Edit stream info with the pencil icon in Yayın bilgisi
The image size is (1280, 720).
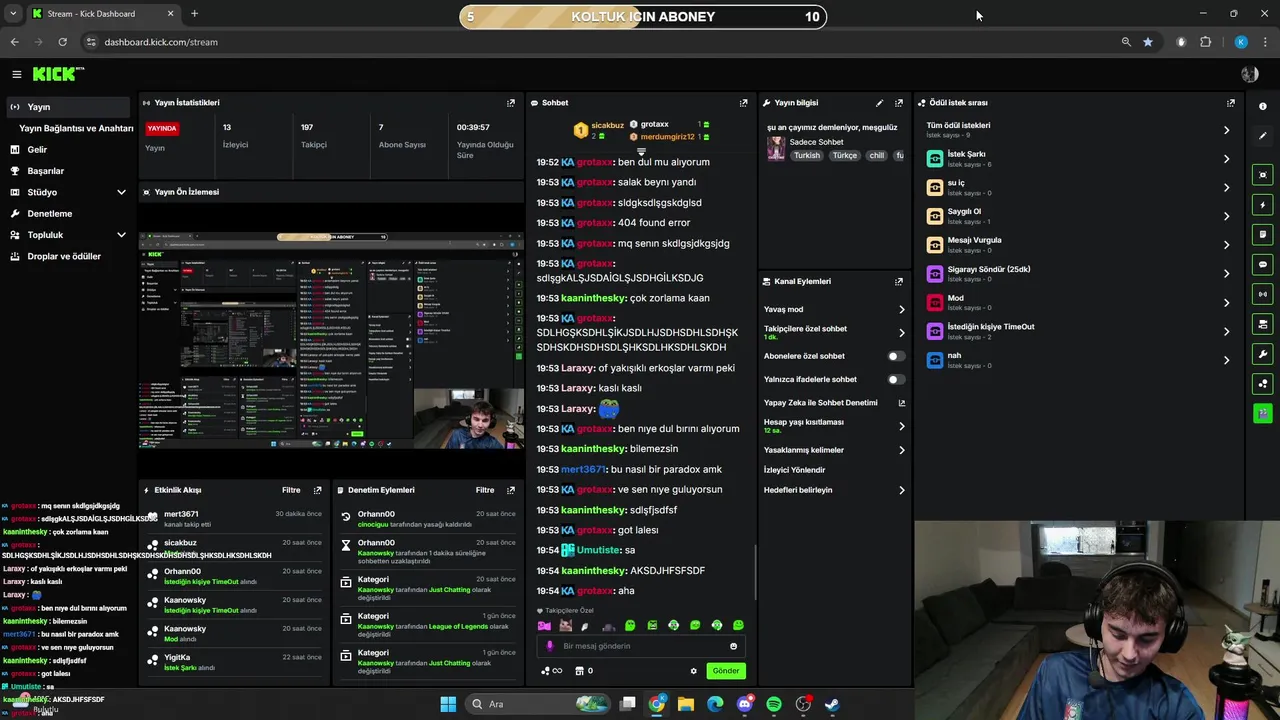click(x=879, y=103)
